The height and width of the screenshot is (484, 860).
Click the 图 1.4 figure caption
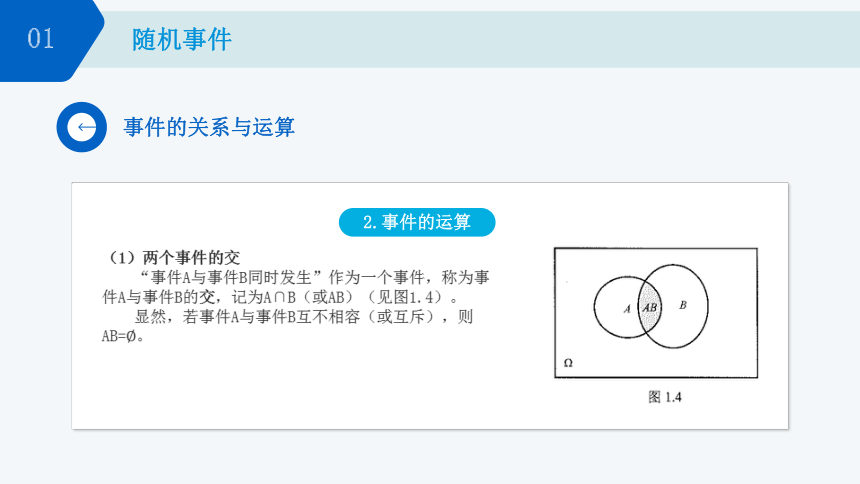[x=665, y=397]
